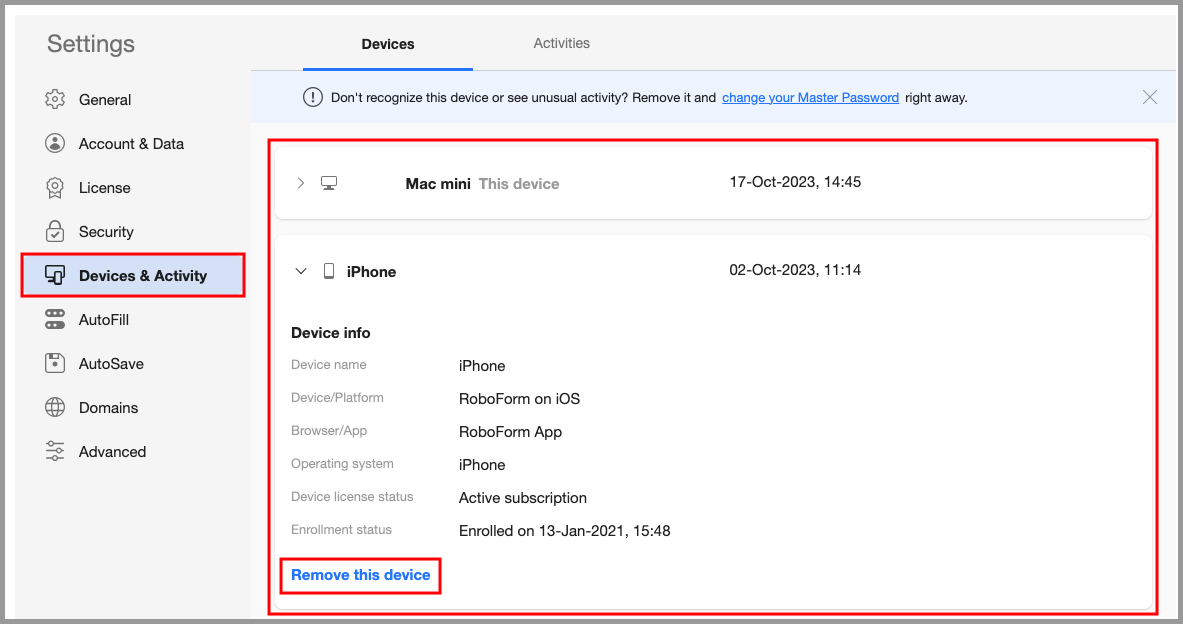
Task: Open Security settings via padlock icon
Action: pyautogui.click(x=55, y=231)
